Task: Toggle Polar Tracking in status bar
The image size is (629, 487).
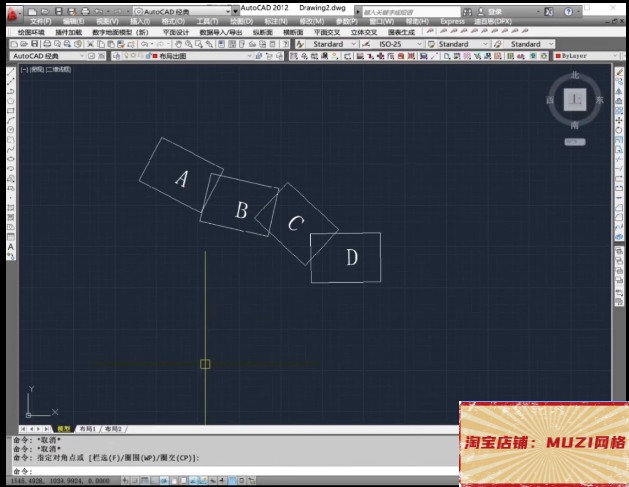Action: tap(164, 480)
